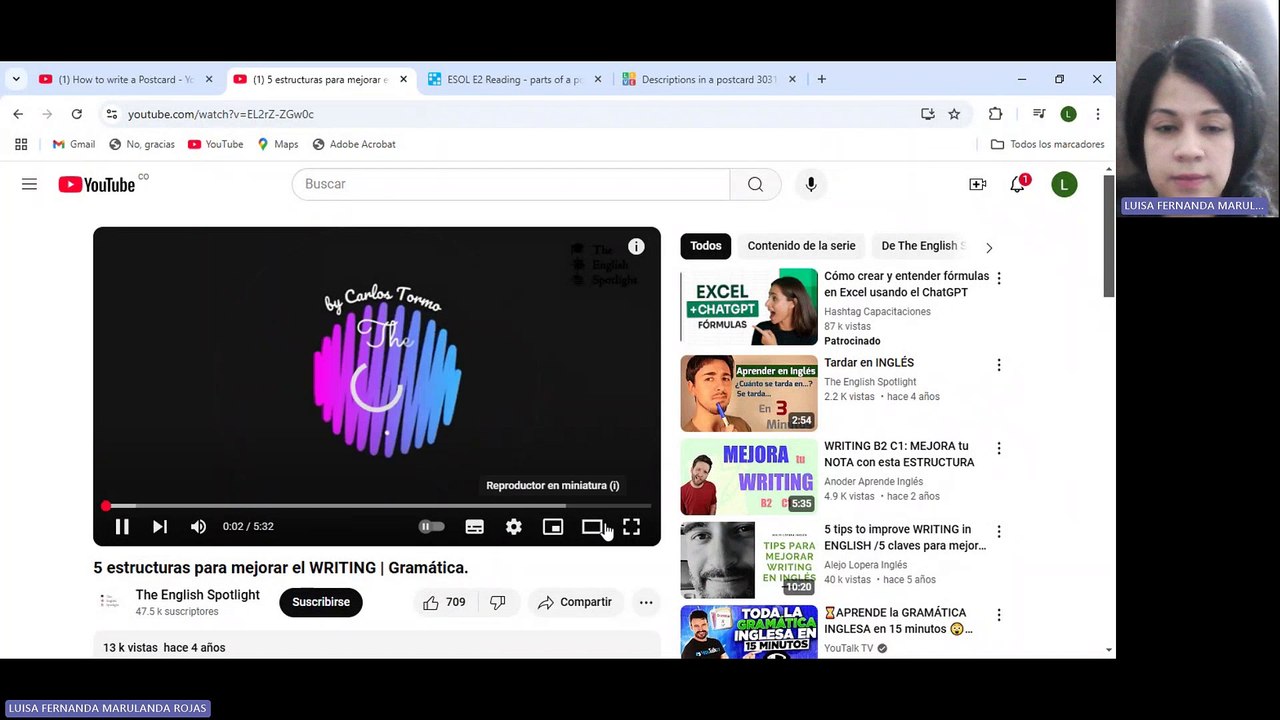Open Chrome media controls icon
Screen dimensions: 1280x720
(1039, 114)
